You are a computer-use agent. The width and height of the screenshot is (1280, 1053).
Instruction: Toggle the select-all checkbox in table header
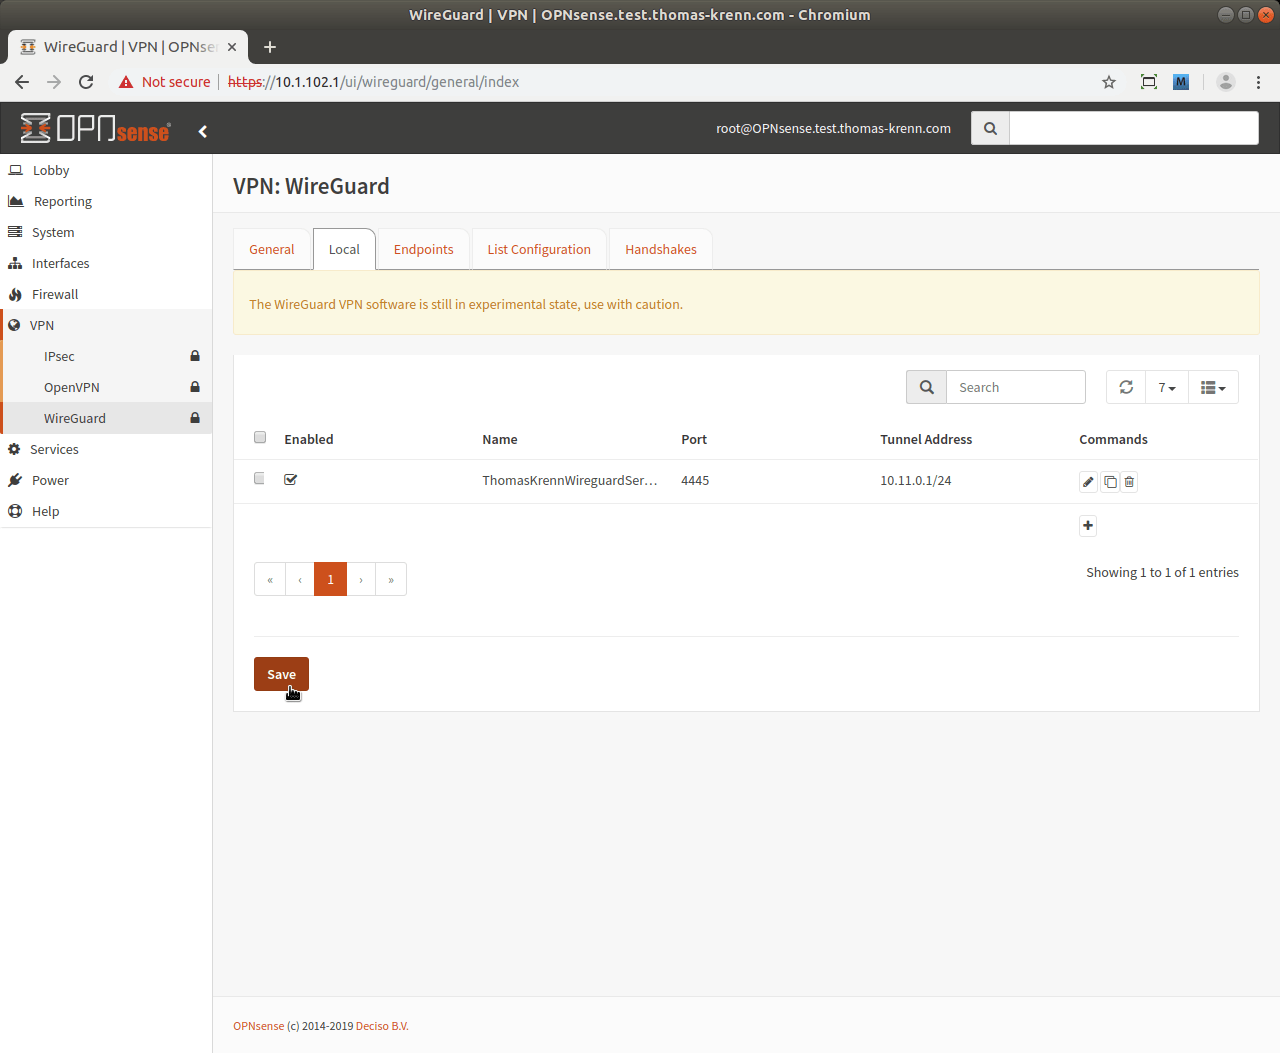pos(260,437)
